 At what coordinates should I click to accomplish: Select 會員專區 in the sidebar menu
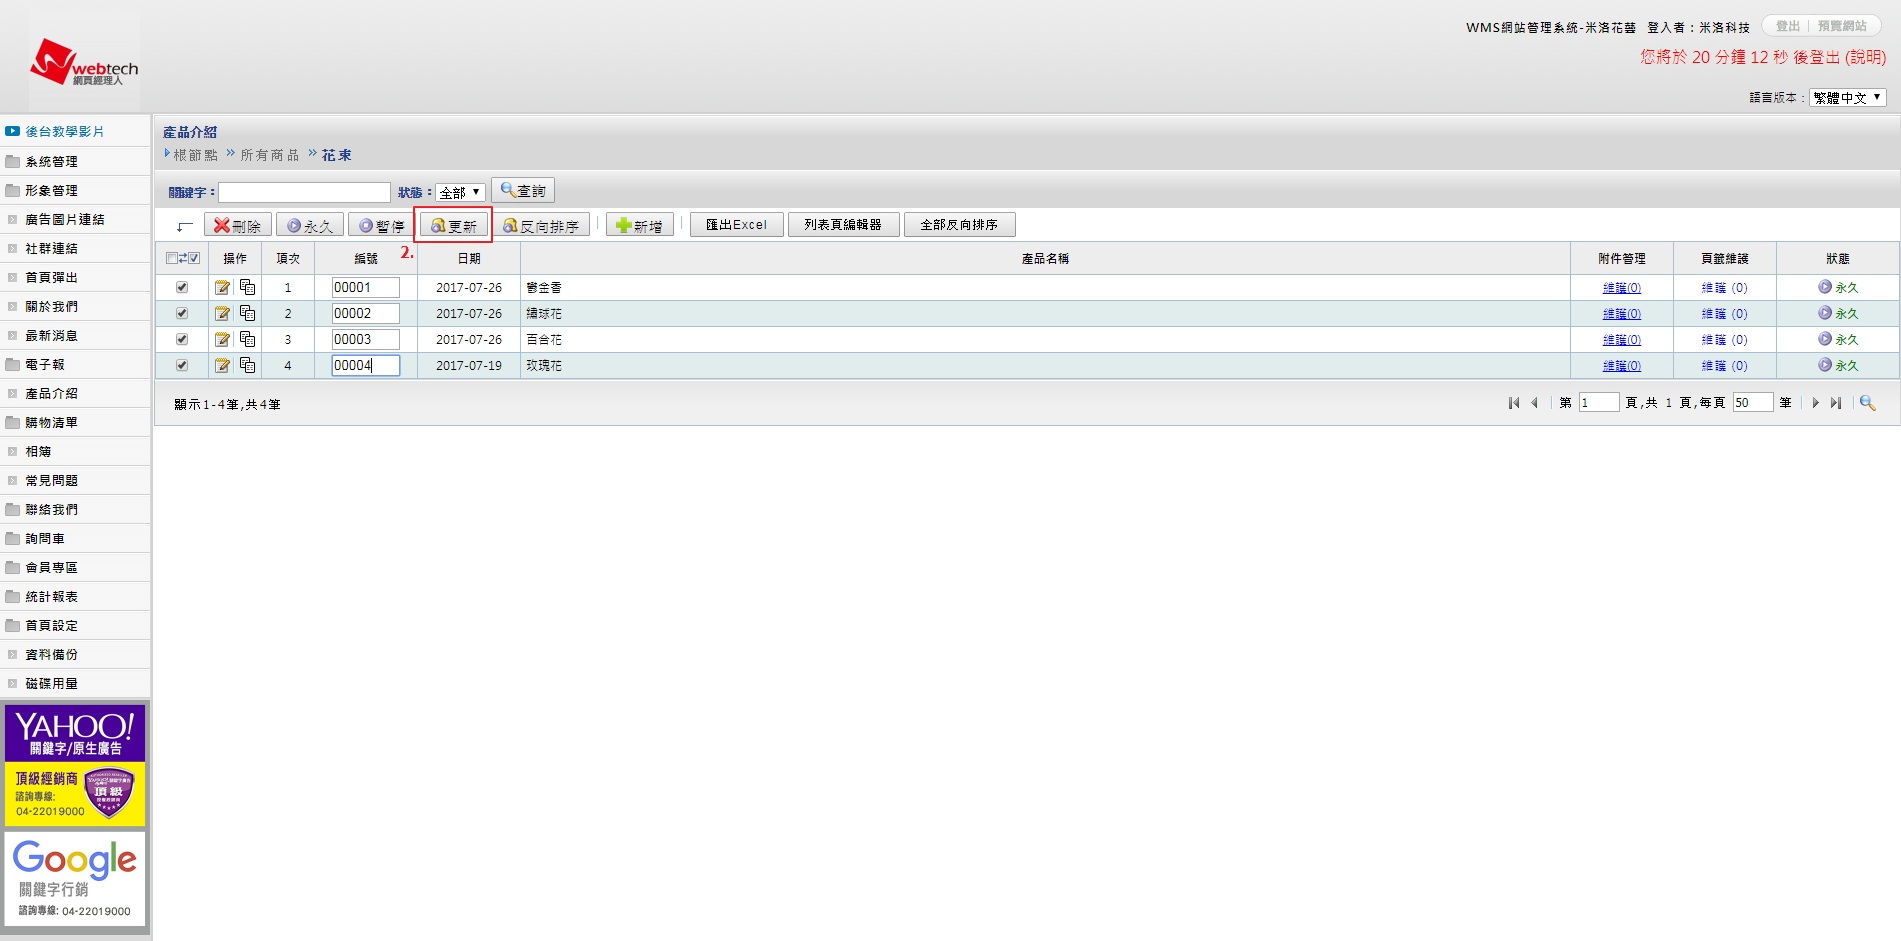[x=51, y=568]
